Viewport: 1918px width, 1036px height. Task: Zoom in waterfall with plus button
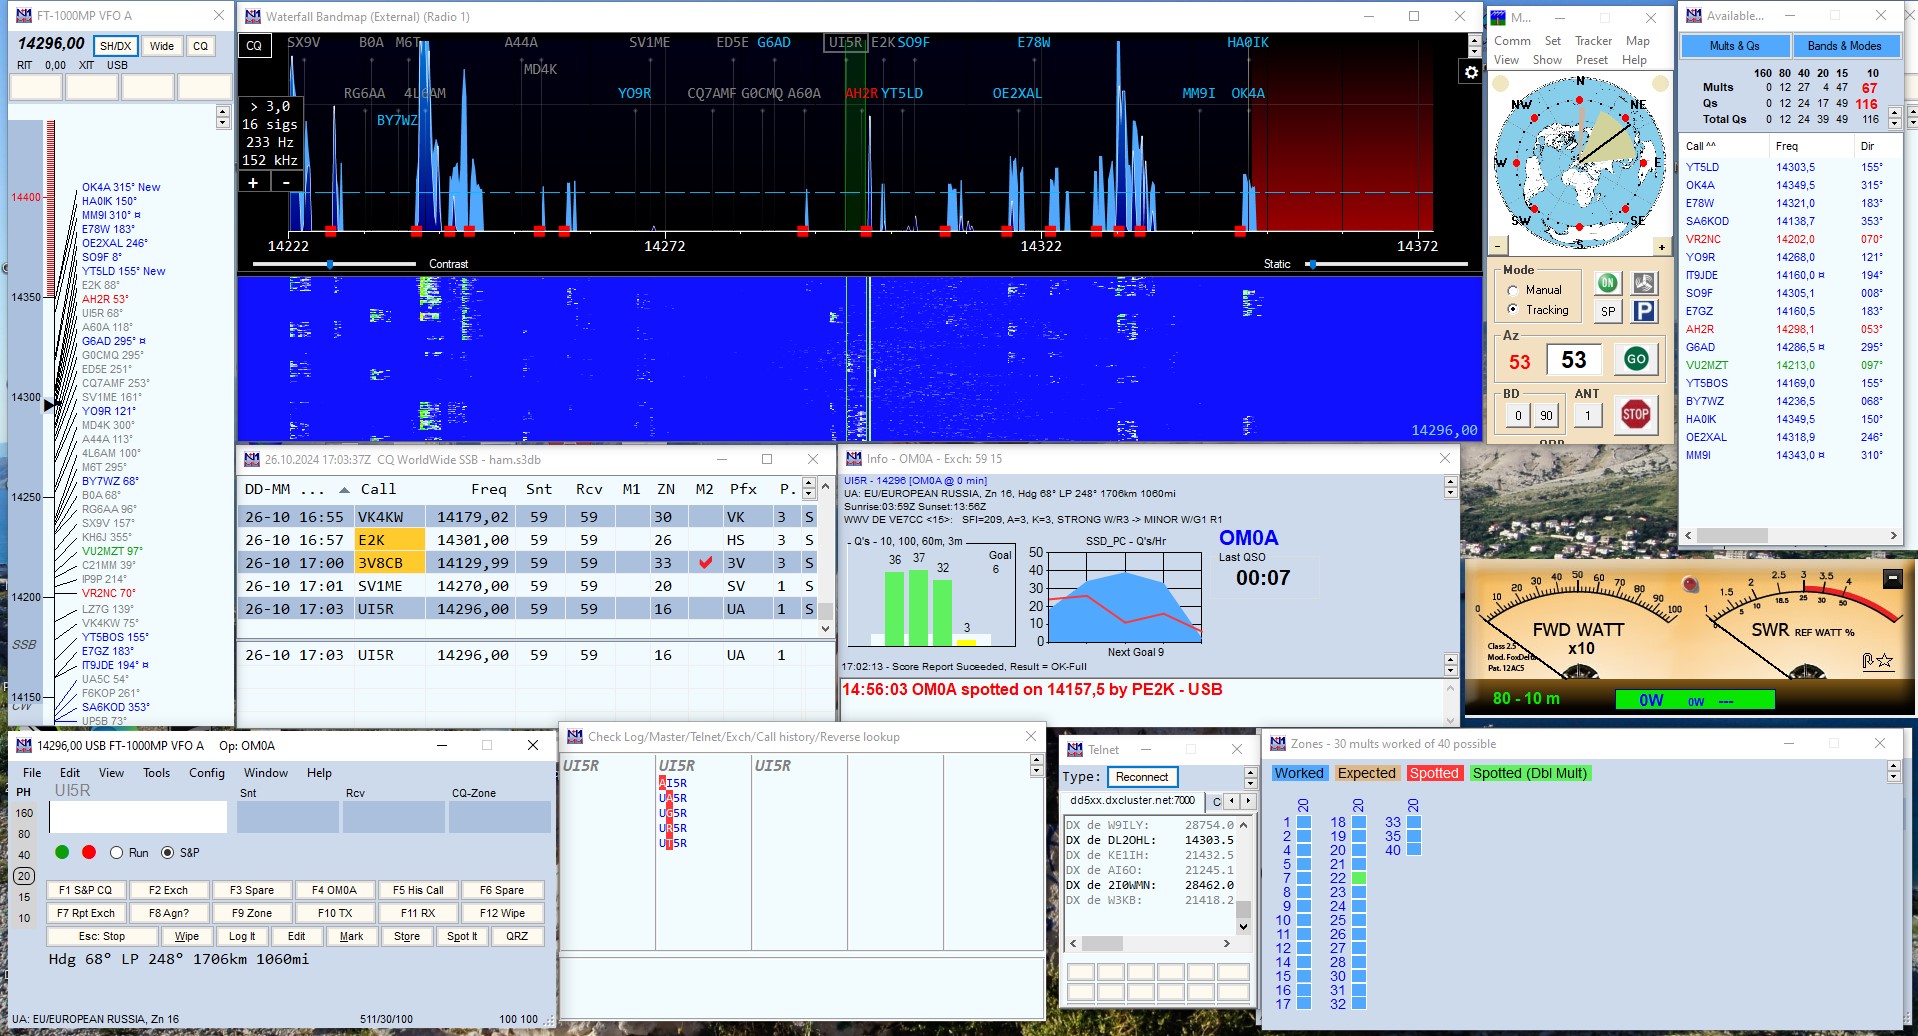coord(253,182)
